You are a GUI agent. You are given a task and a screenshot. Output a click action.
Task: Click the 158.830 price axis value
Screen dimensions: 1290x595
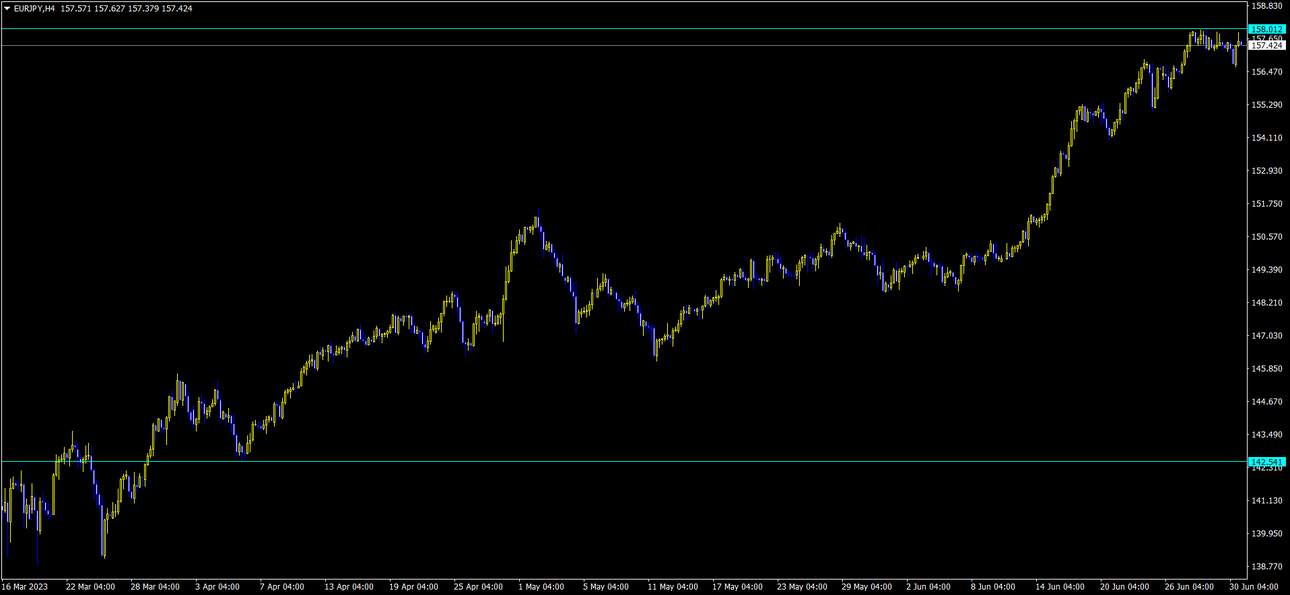1267,6
